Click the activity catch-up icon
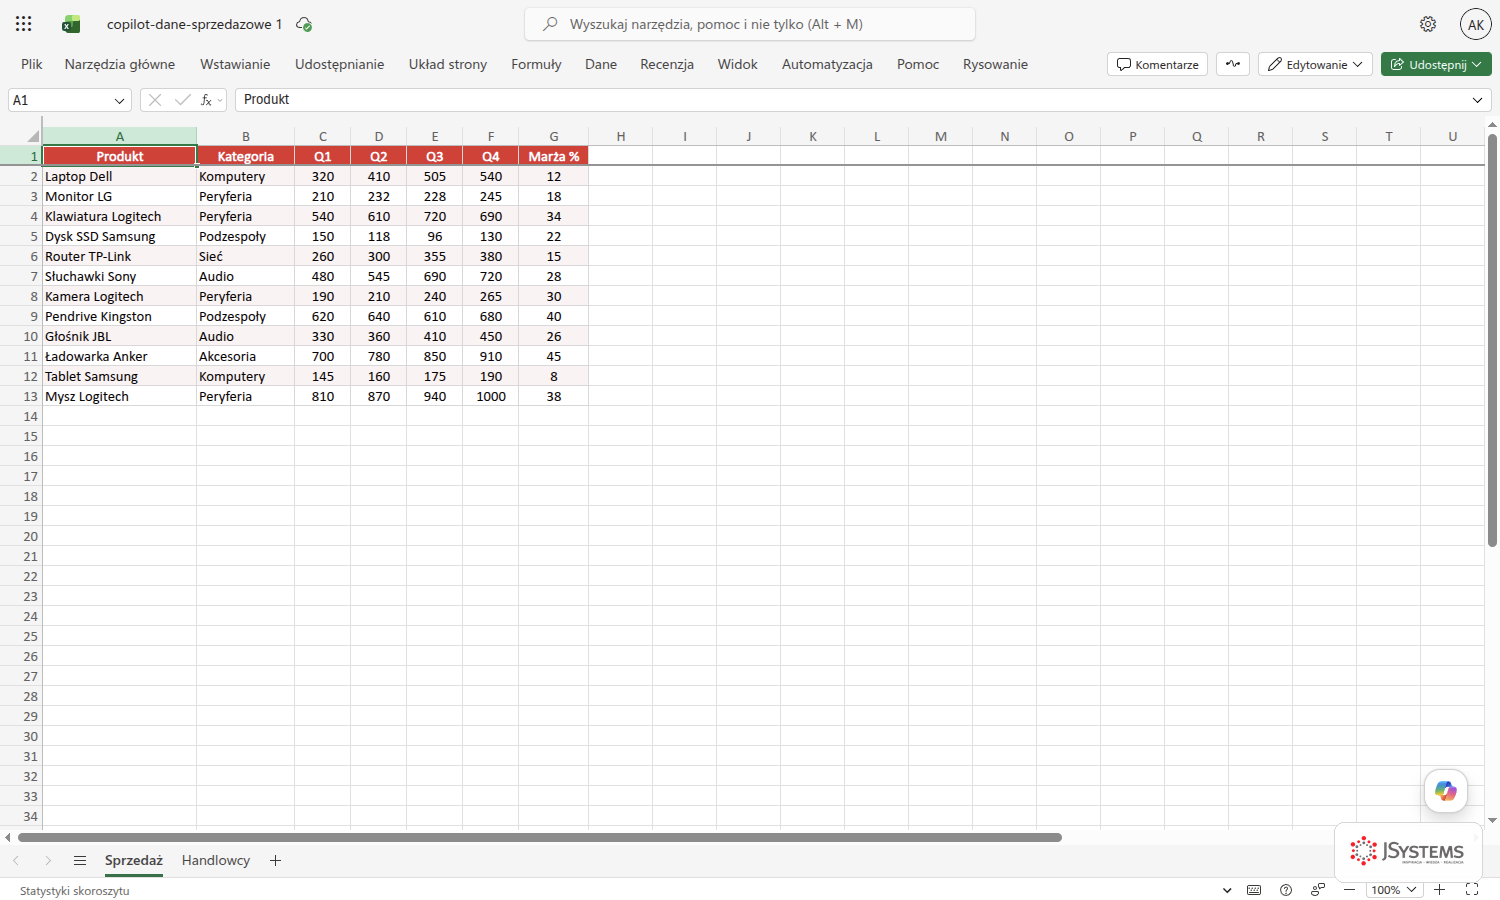 [1233, 64]
